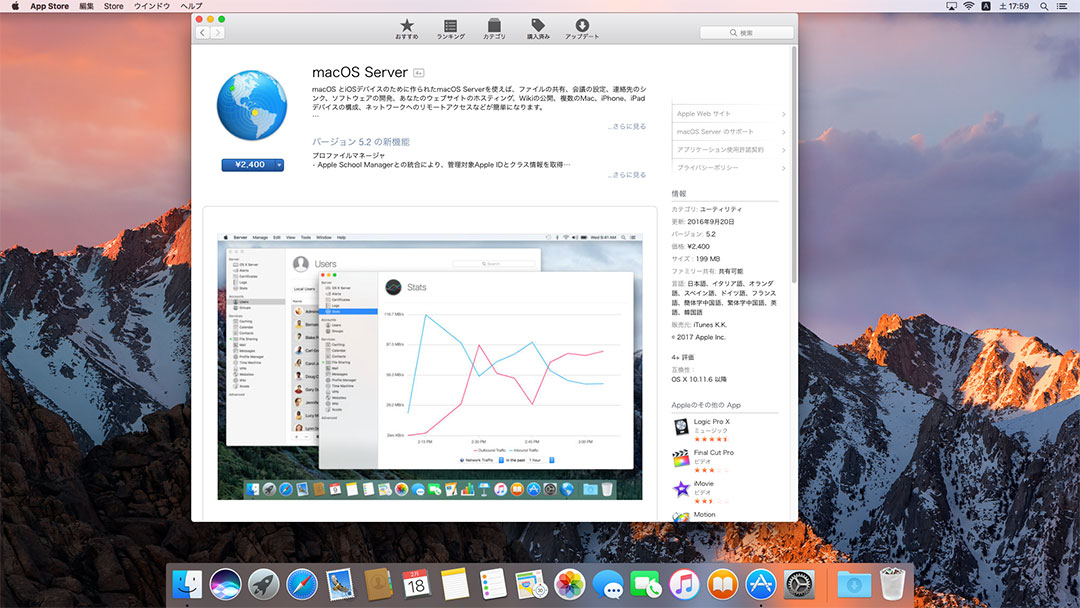Viewport: 1080px width, 608px height.
Task: Click the バージョン 5.2 の新機能 heading
Action: [x=361, y=142]
